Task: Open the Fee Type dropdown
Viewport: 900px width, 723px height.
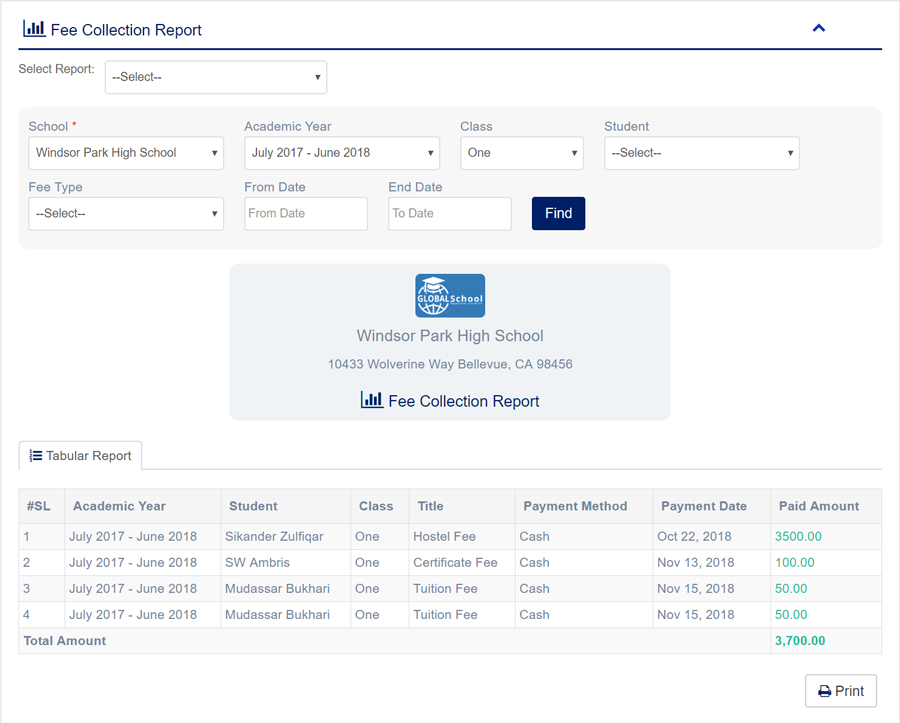Action: tap(126, 213)
